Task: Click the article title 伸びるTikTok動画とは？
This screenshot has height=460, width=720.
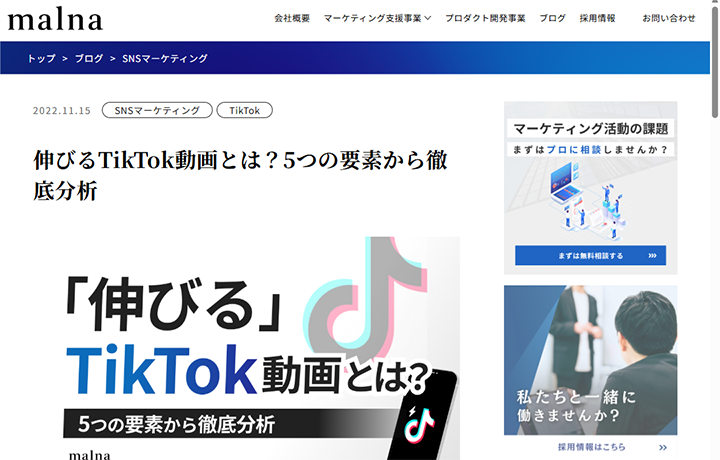Action: click(x=240, y=175)
